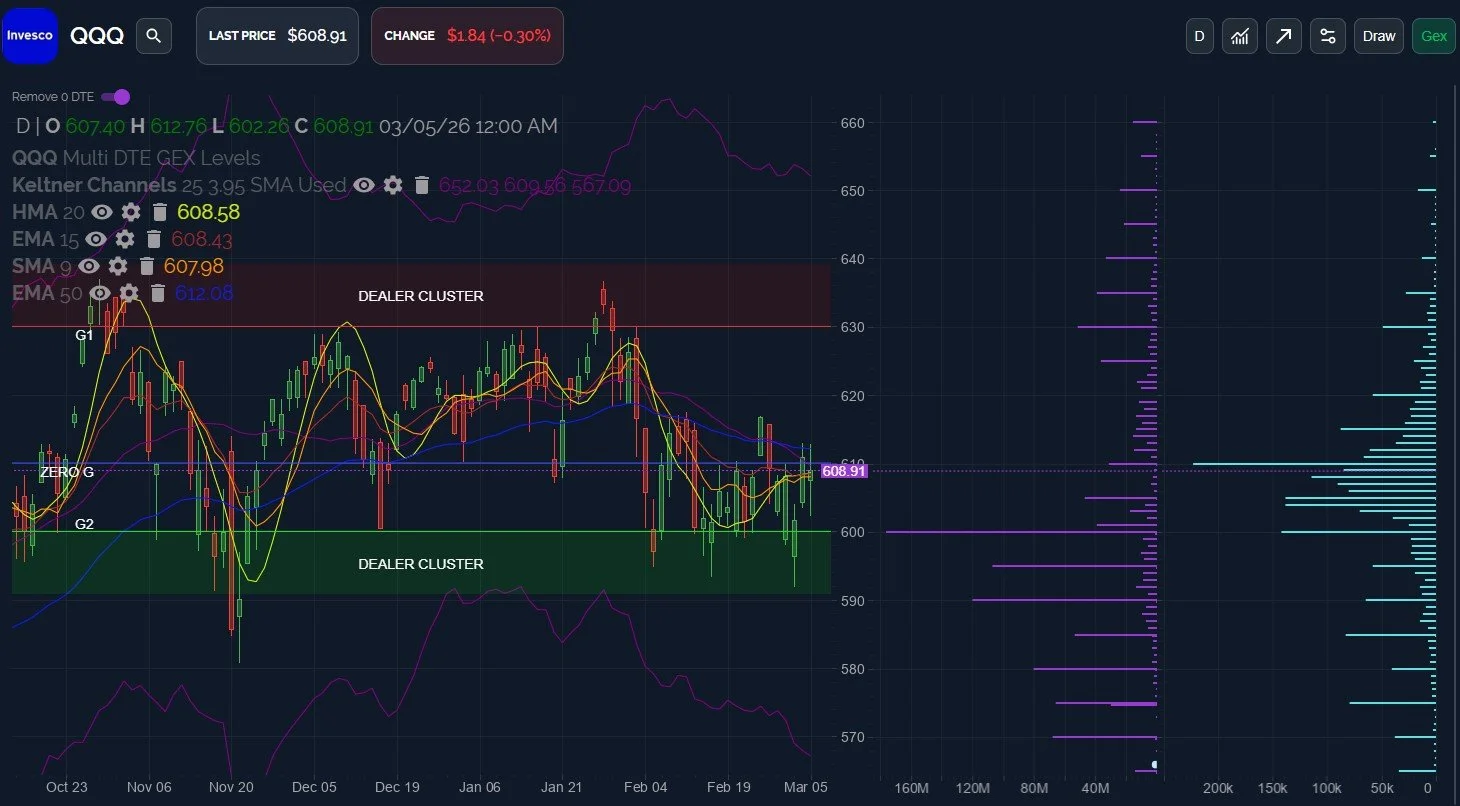Delete the EMA 50 indicator
Image resolution: width=1460 pixels, height=806 pixels.
click(x=157, y=293)
